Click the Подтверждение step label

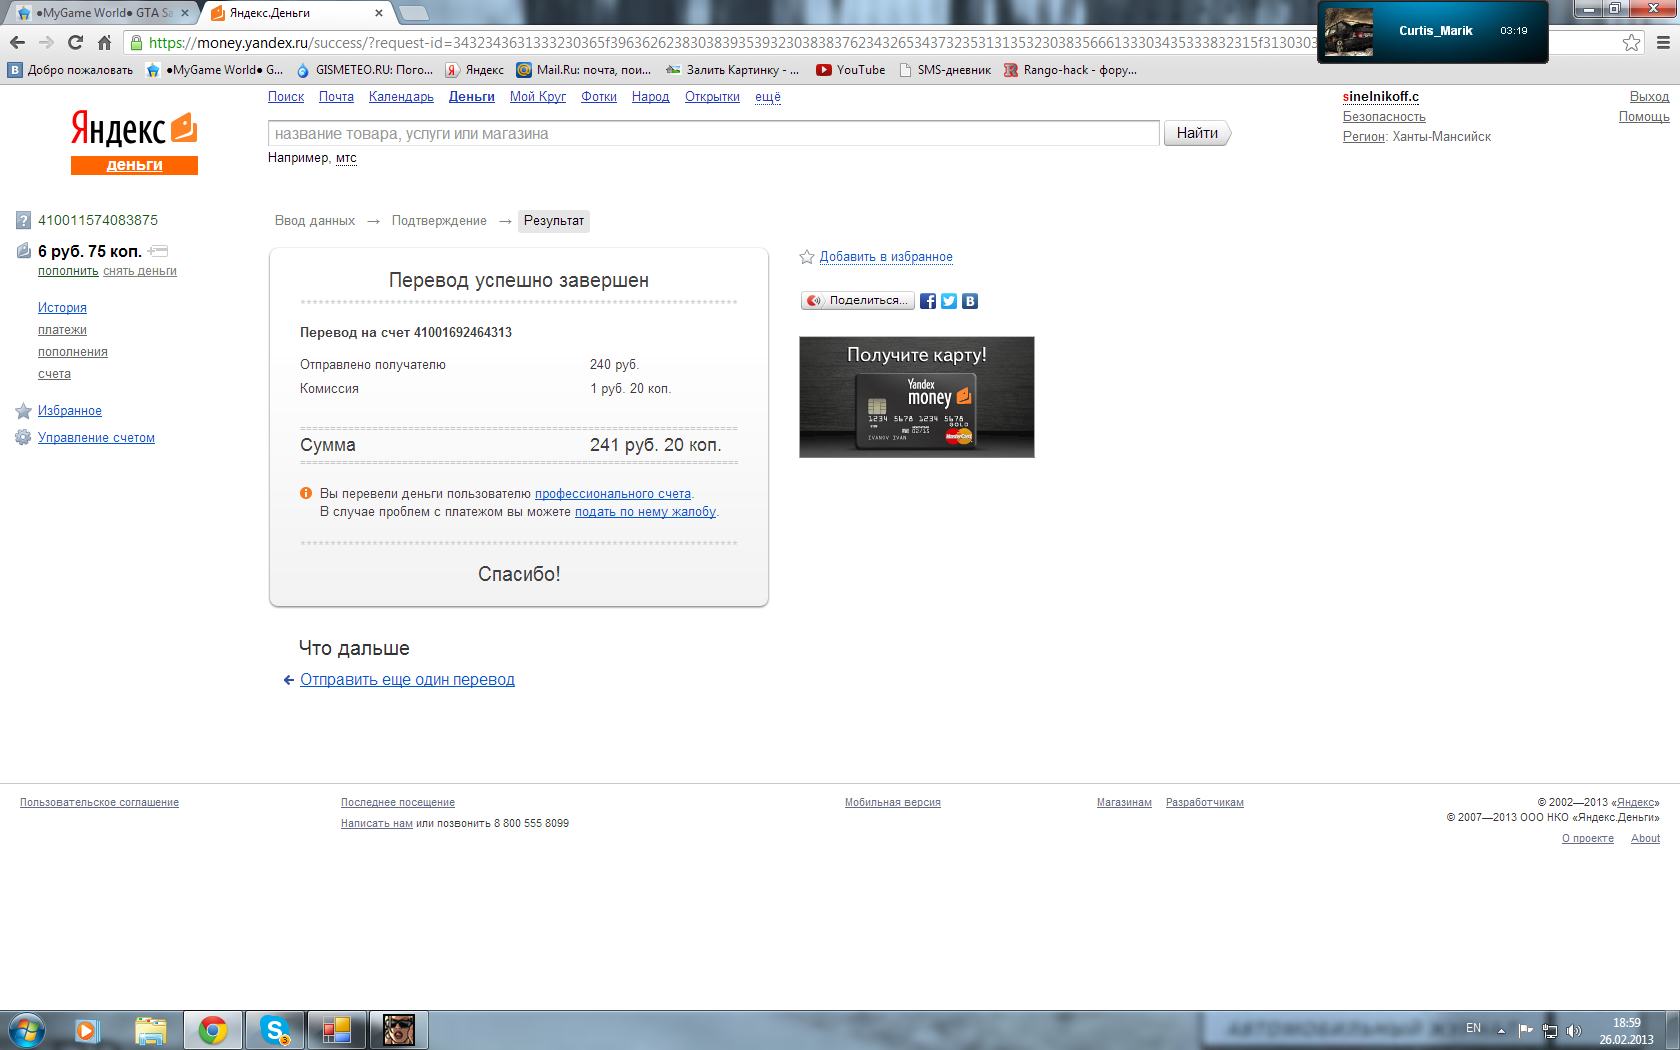[439, 221]
